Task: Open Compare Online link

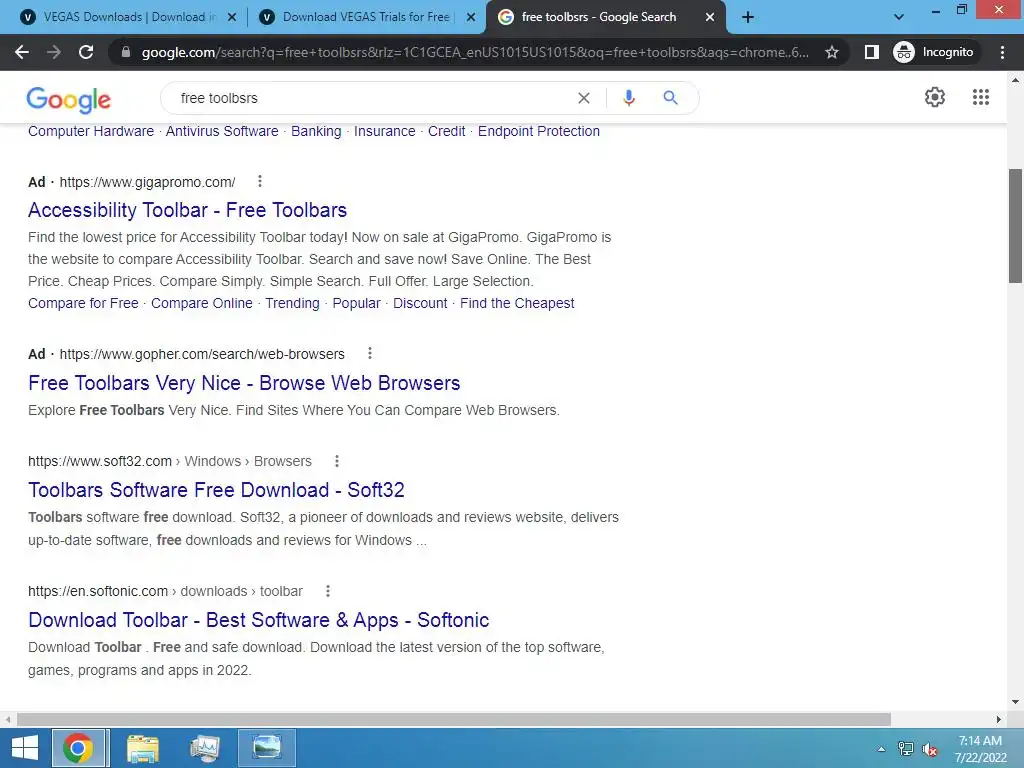Action: tap(202, 303)
